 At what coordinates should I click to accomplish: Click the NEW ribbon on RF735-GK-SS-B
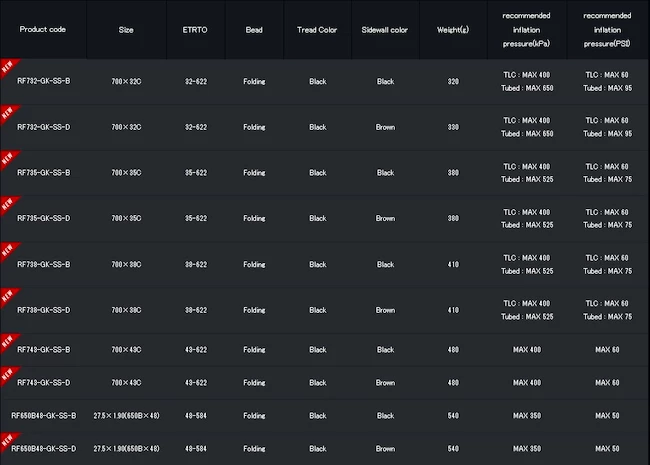8,158
